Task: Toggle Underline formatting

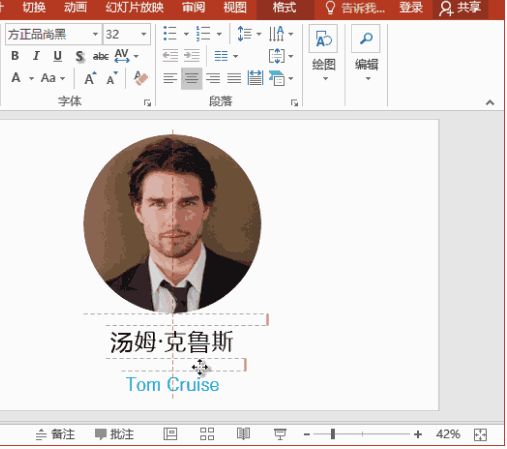Action: coord(58,56)
